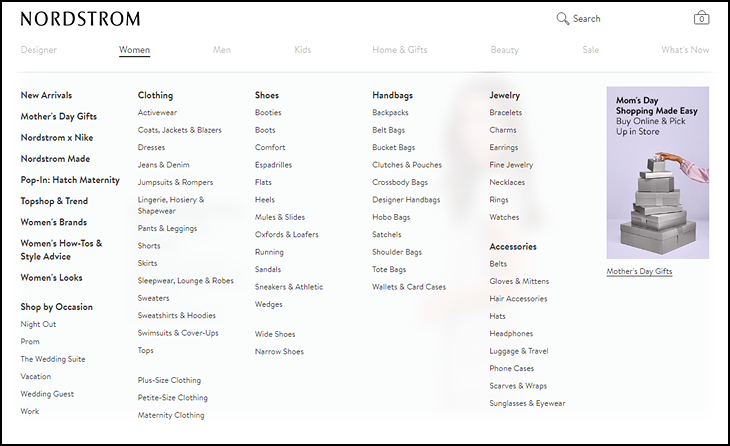The width and height of the screenshot is (730, 446).
Task: Open Lingerie, Hosiery & Shapewear
Action: 171,205
